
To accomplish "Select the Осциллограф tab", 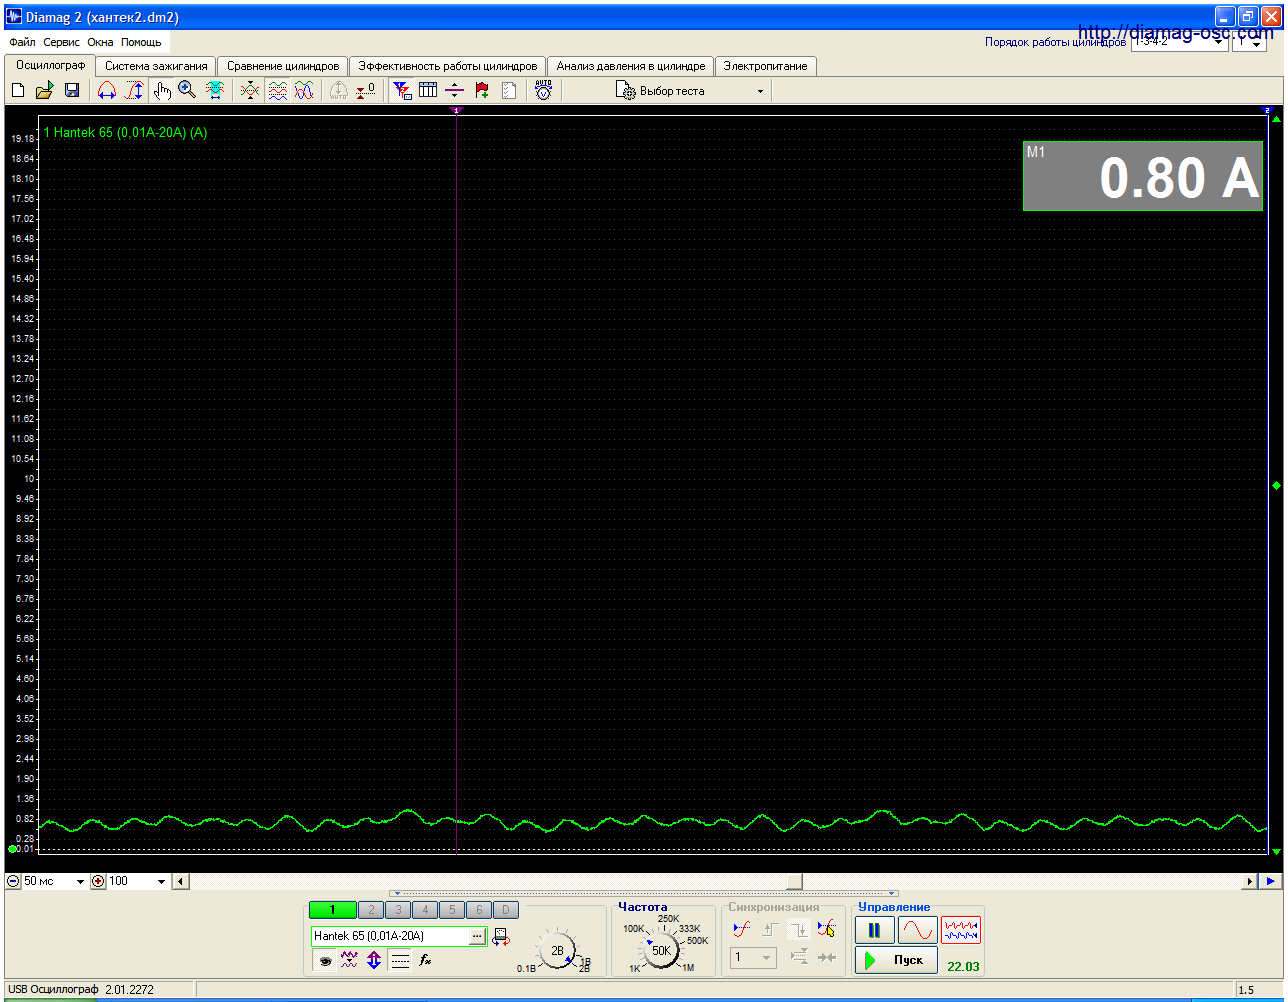I will (50, 65).
